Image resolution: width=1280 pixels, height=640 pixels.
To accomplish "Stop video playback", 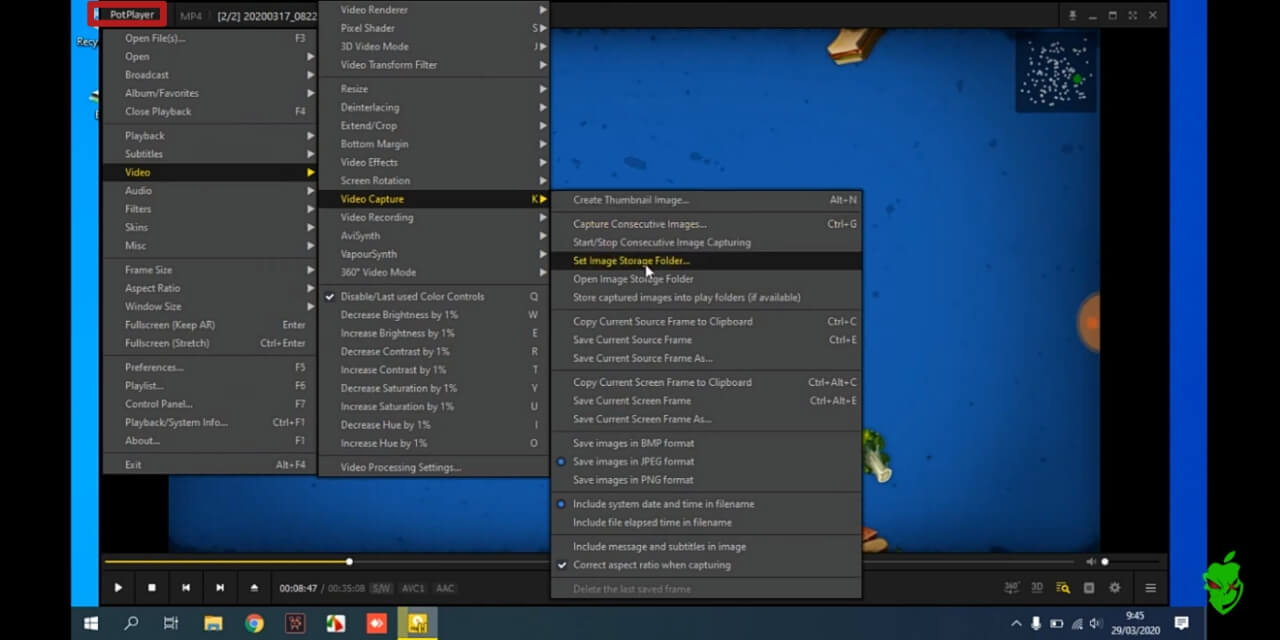I will point(152,588).
